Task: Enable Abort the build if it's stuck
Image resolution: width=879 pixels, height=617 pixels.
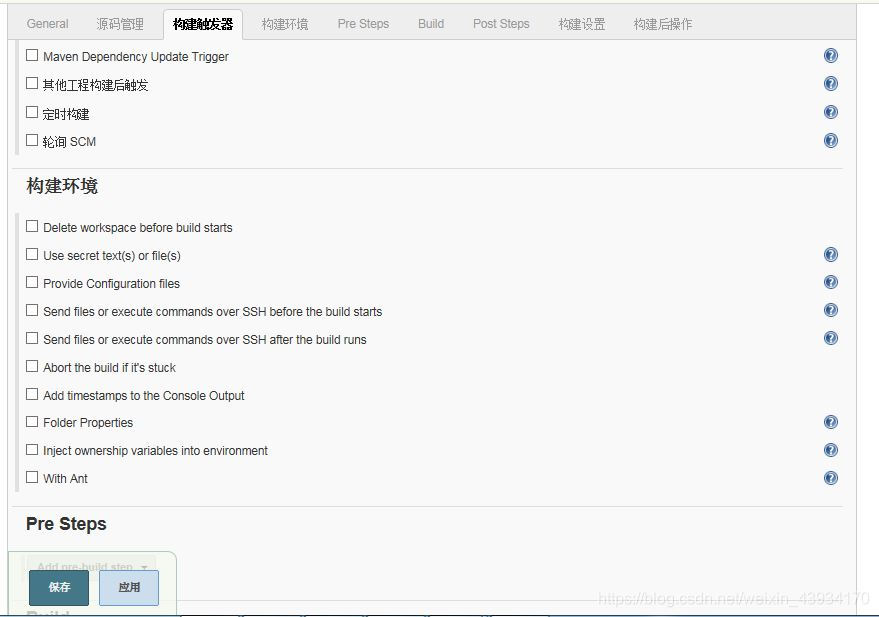Action: coord(32,366)
